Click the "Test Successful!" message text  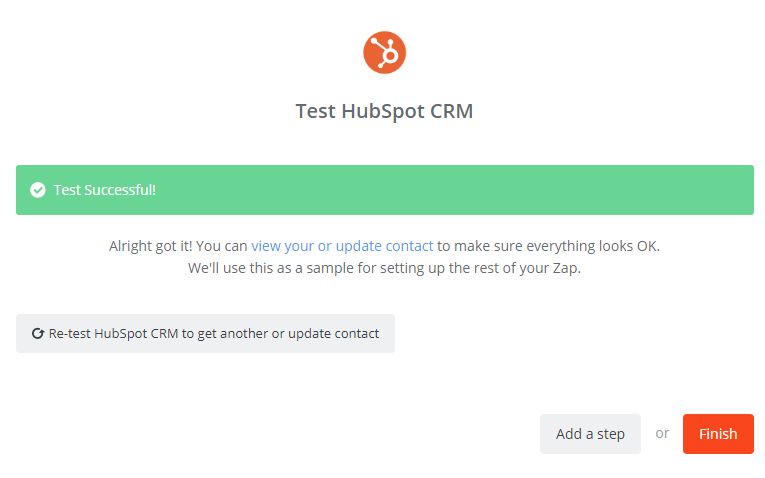pyautogui.click(x=104, y=190)
